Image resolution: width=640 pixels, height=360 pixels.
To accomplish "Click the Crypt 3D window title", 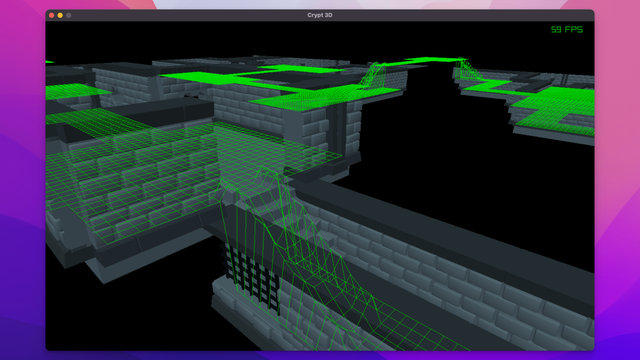I will point(320,15).
